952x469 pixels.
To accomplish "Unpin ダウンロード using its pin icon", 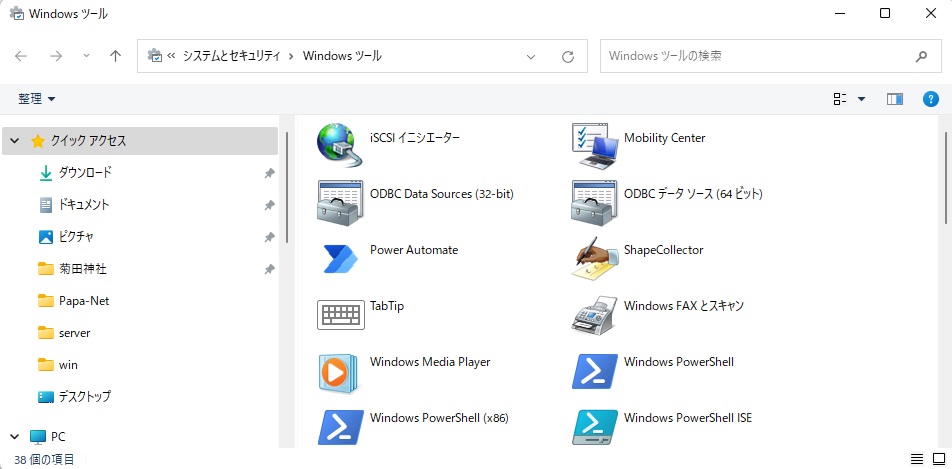I will click(x=269, y=173).
